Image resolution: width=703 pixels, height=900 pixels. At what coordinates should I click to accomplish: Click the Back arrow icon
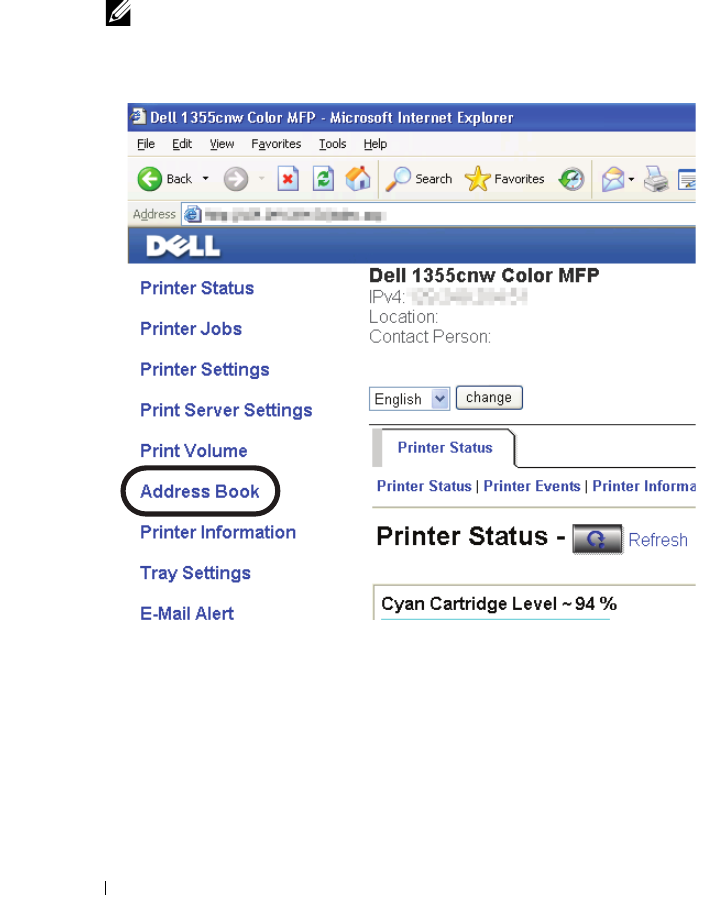(150, 179)
